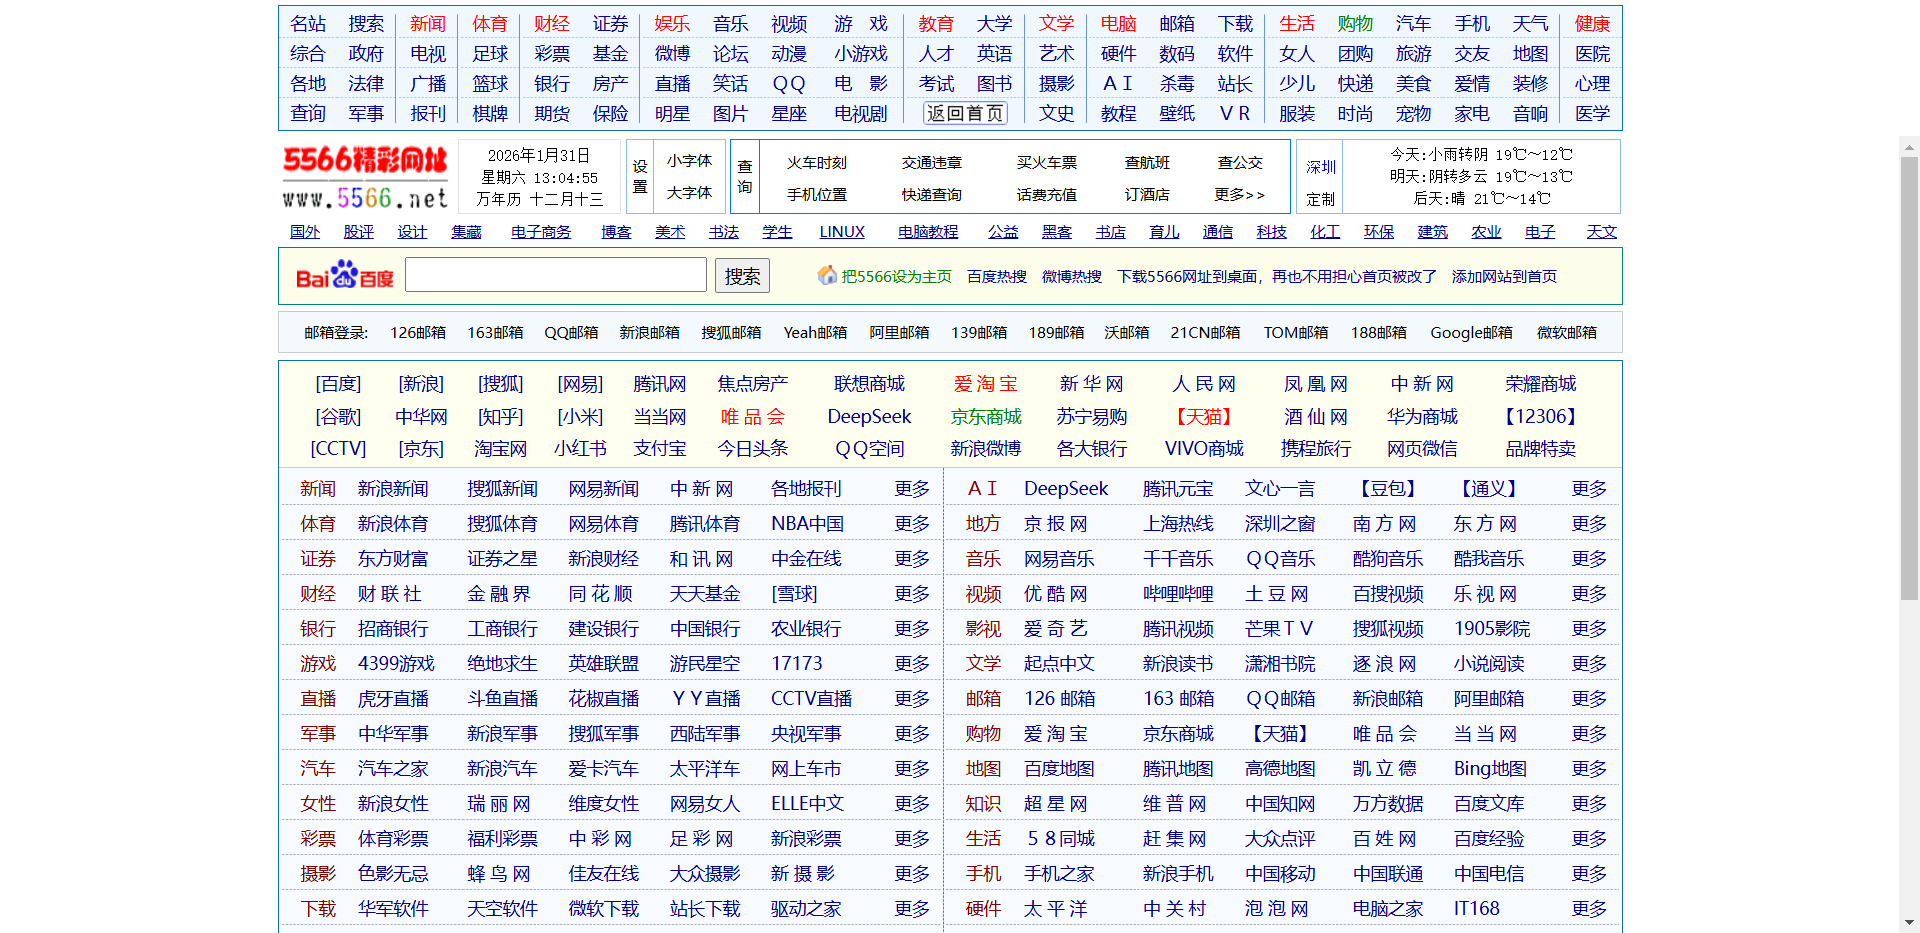
Task: Open 更多 at the end of the 音乐 row
Action: tap(1588, 558)
